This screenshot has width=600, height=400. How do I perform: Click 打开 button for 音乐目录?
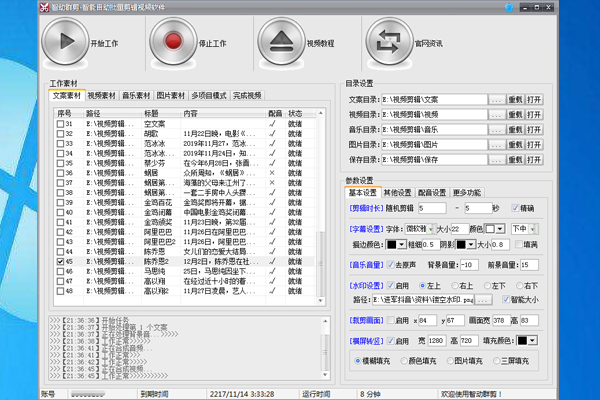click(x=535, y=130)
